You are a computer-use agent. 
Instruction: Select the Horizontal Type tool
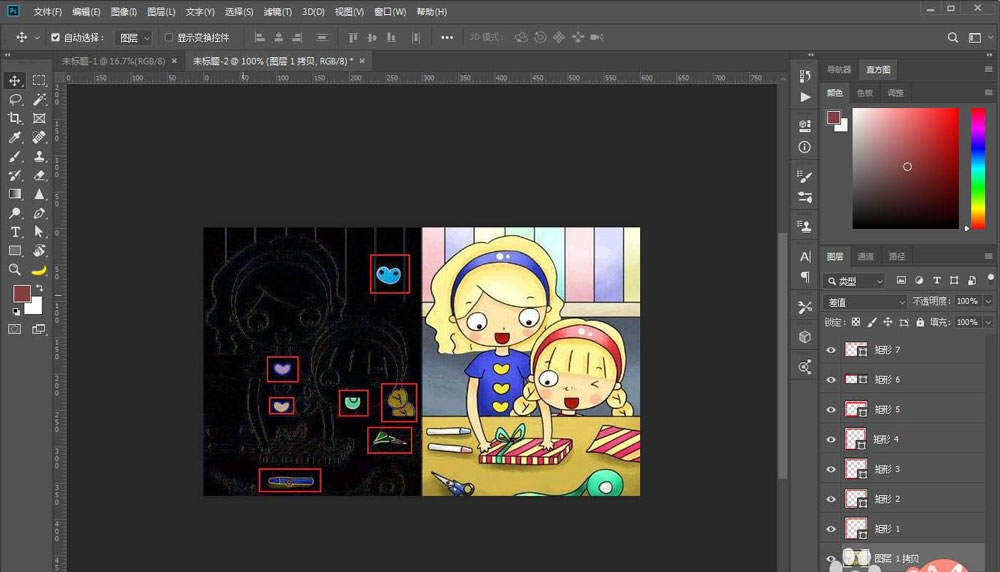(15, 232)
